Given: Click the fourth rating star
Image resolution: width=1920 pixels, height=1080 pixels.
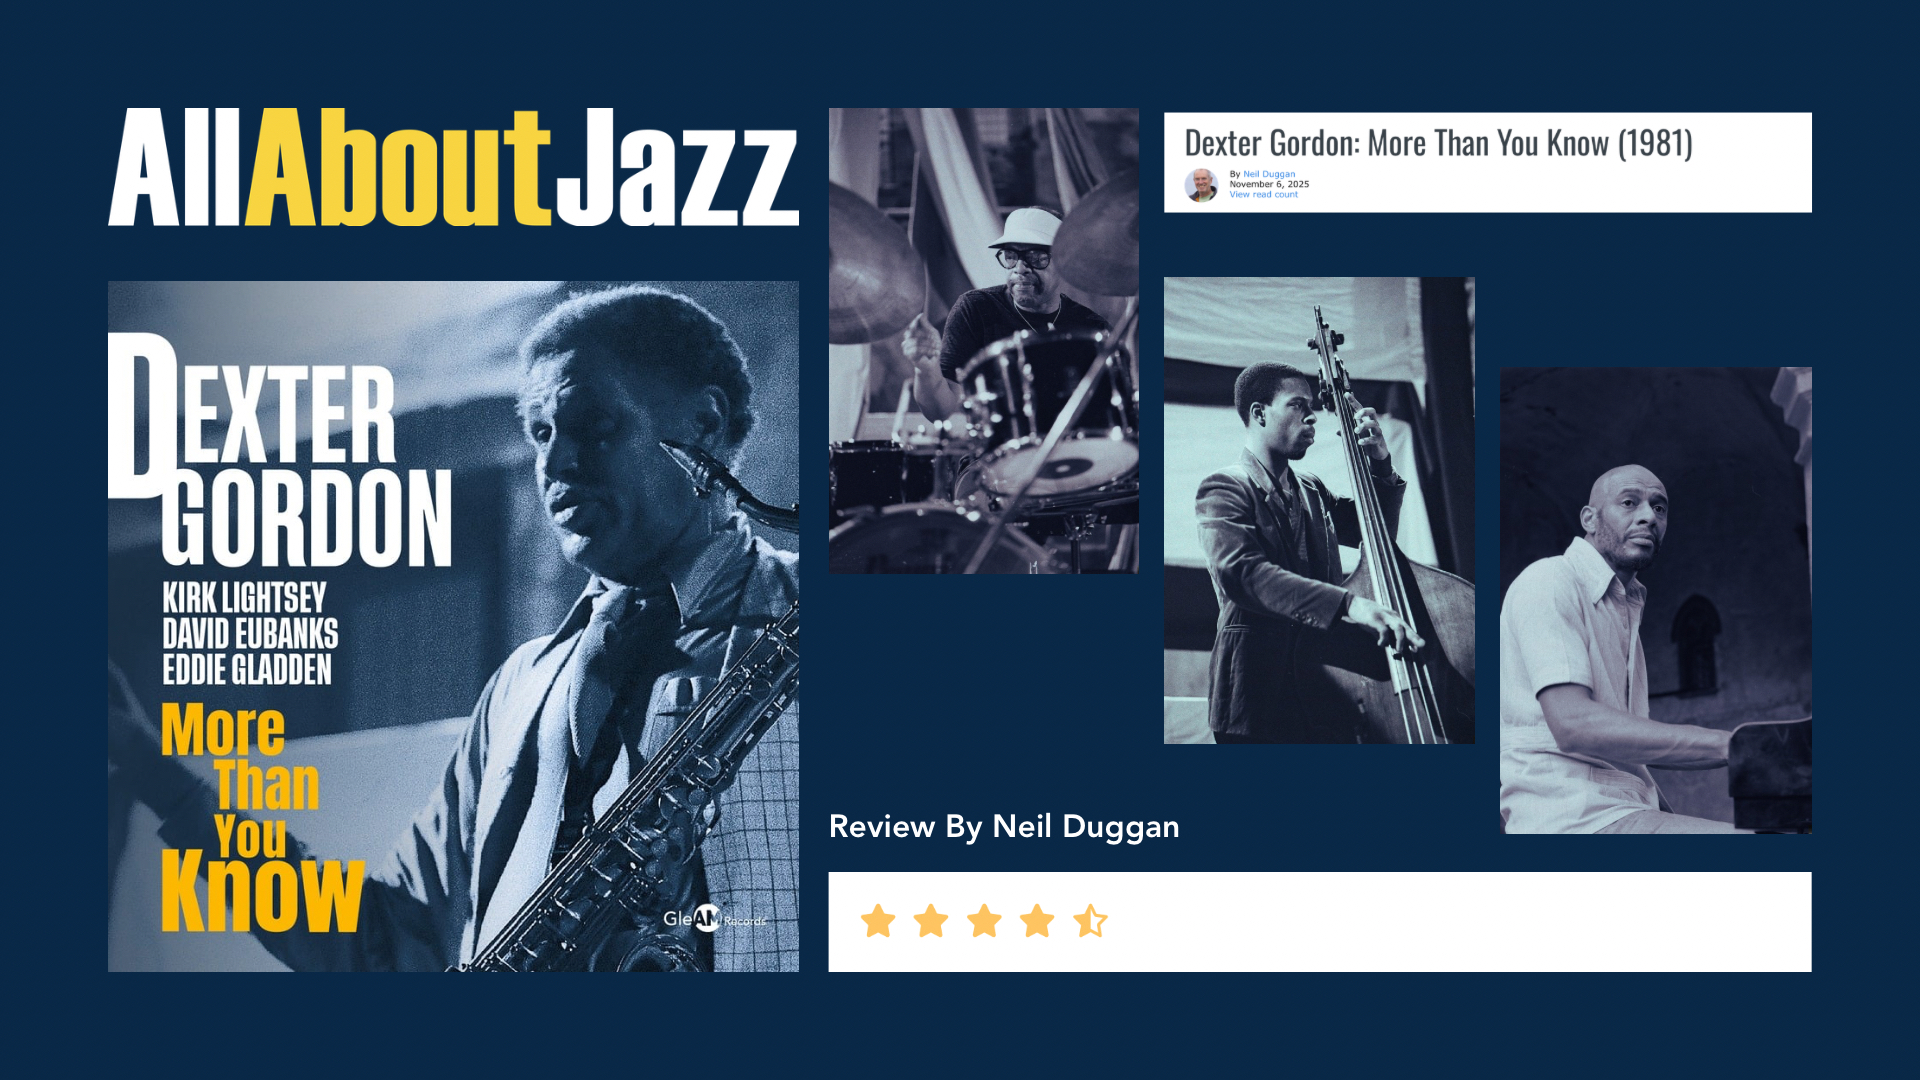Looking at the screenshot, I should [1037, 921].
